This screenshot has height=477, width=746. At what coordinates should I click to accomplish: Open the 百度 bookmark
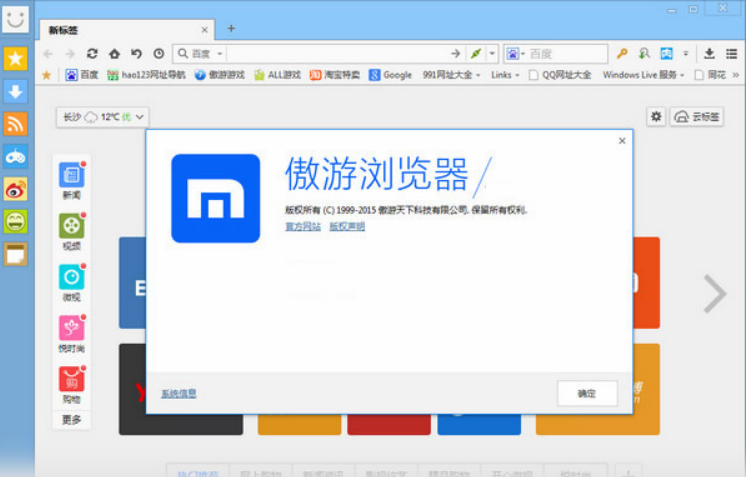tap(81, 75)
